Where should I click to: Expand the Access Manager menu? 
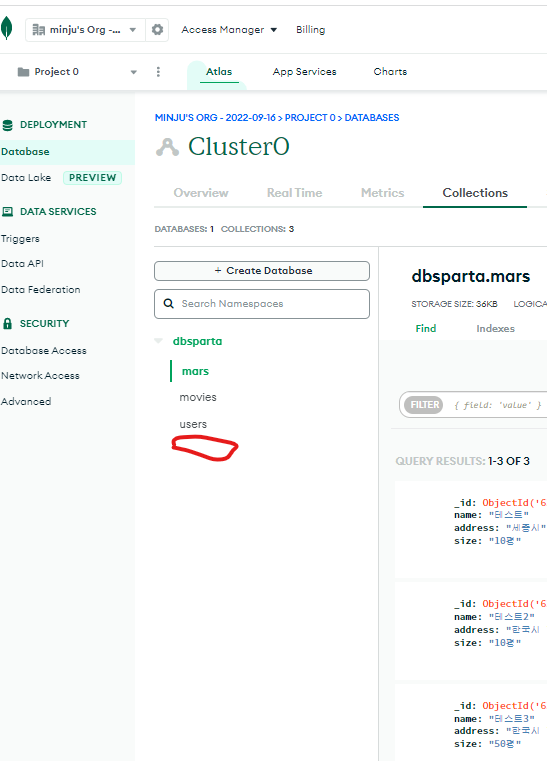click(x=229, y=30)
